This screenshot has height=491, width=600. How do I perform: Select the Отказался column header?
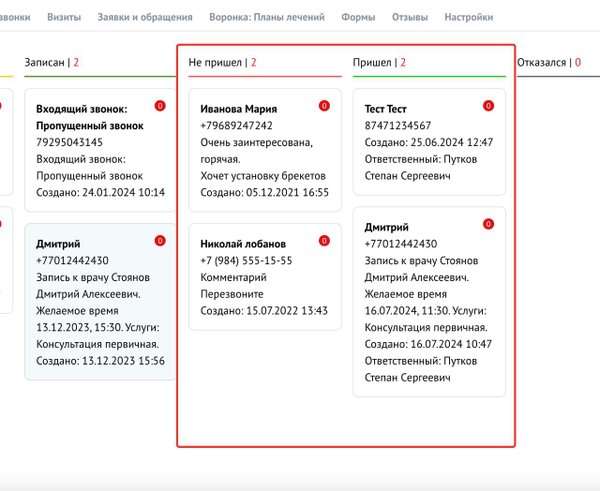[x=547, y=62]
